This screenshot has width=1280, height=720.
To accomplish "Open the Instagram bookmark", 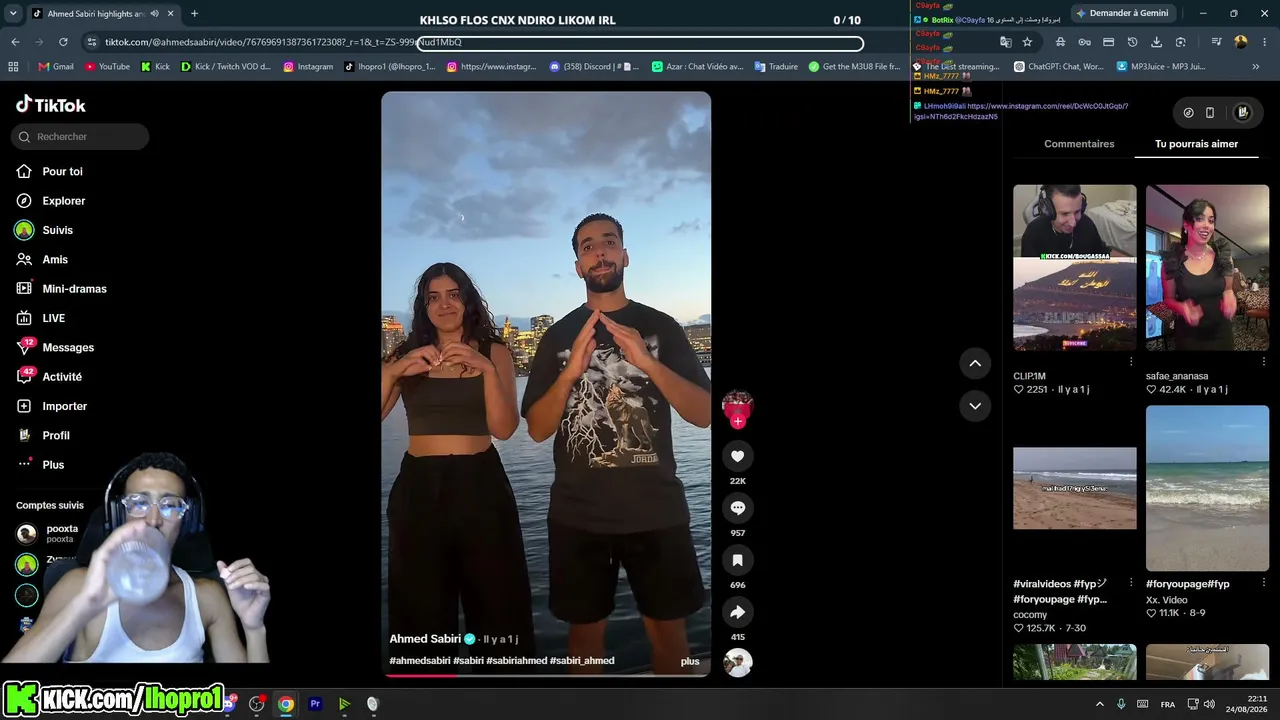I will (x=308, y=67).
